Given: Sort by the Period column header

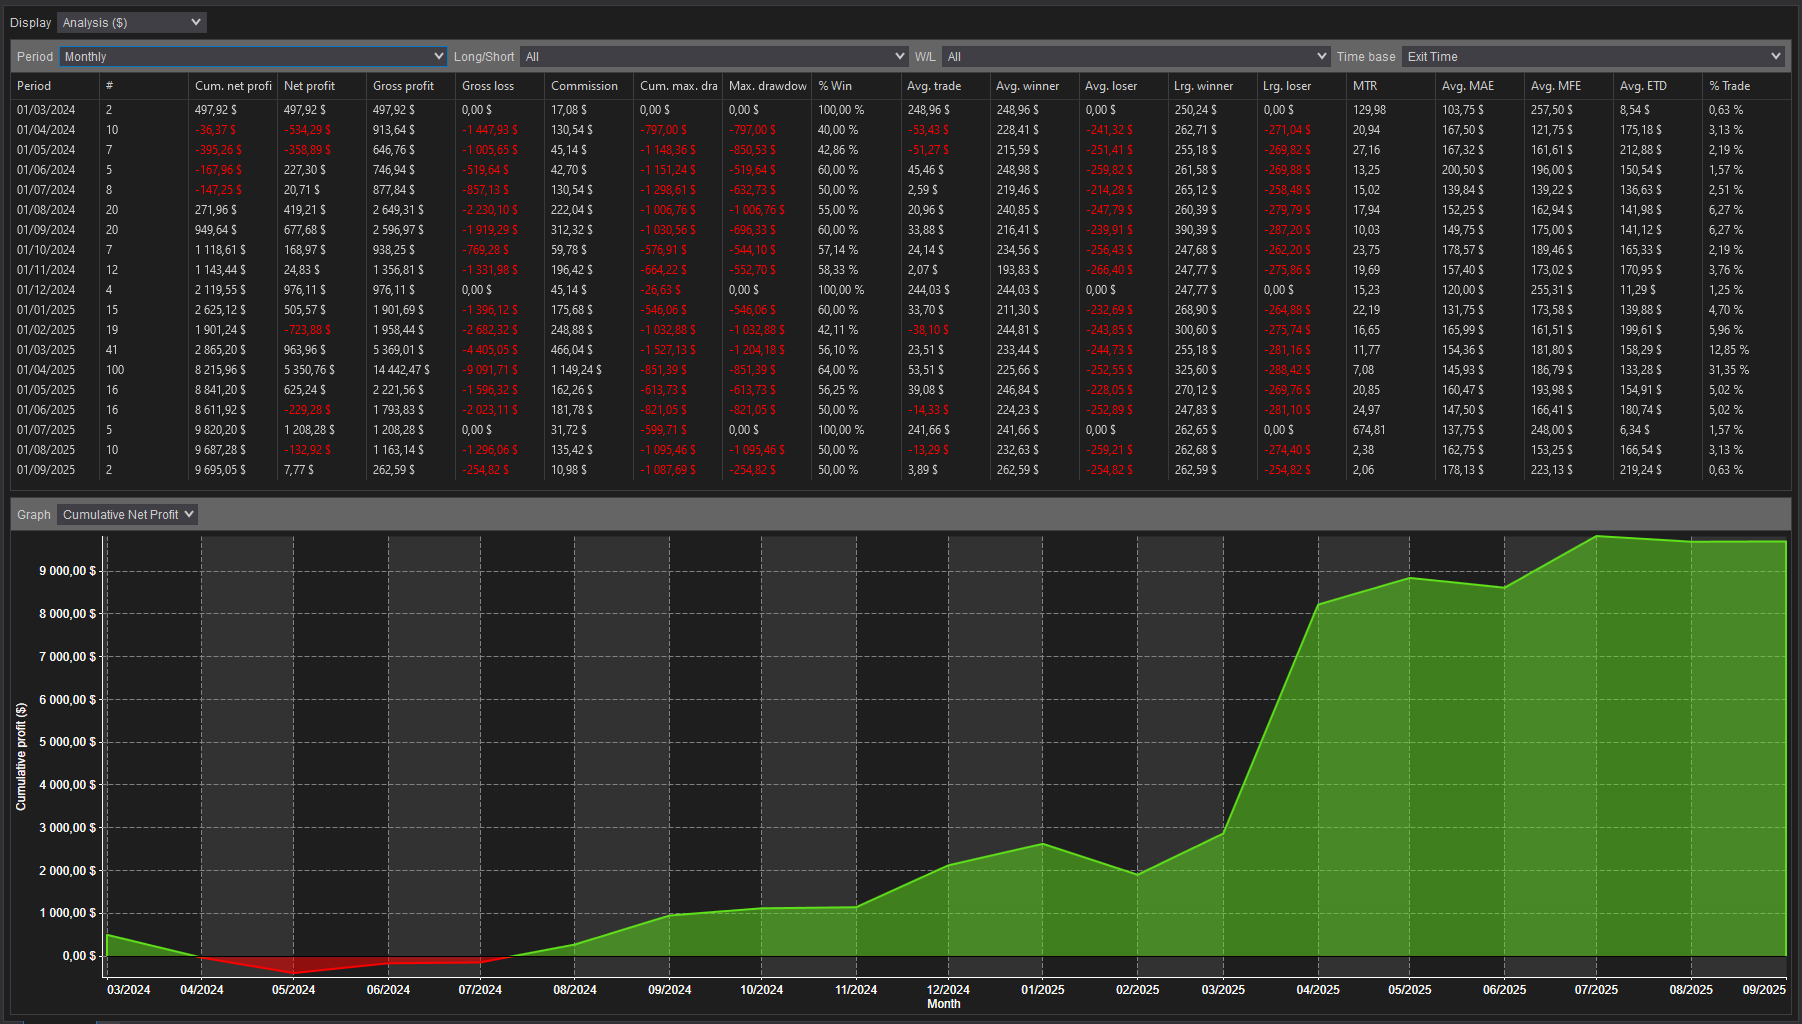Looking at the screenshot, I should click(55, 86).
